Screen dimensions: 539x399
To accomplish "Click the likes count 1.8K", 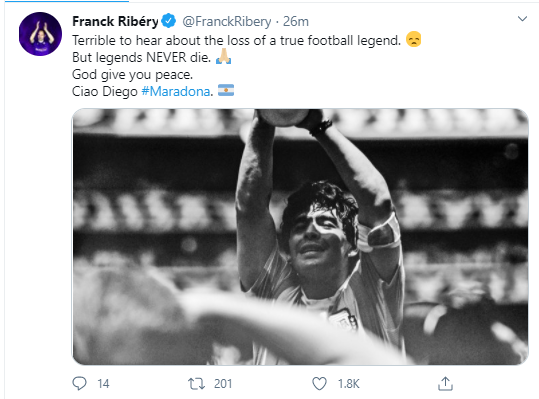I will 349,384.
